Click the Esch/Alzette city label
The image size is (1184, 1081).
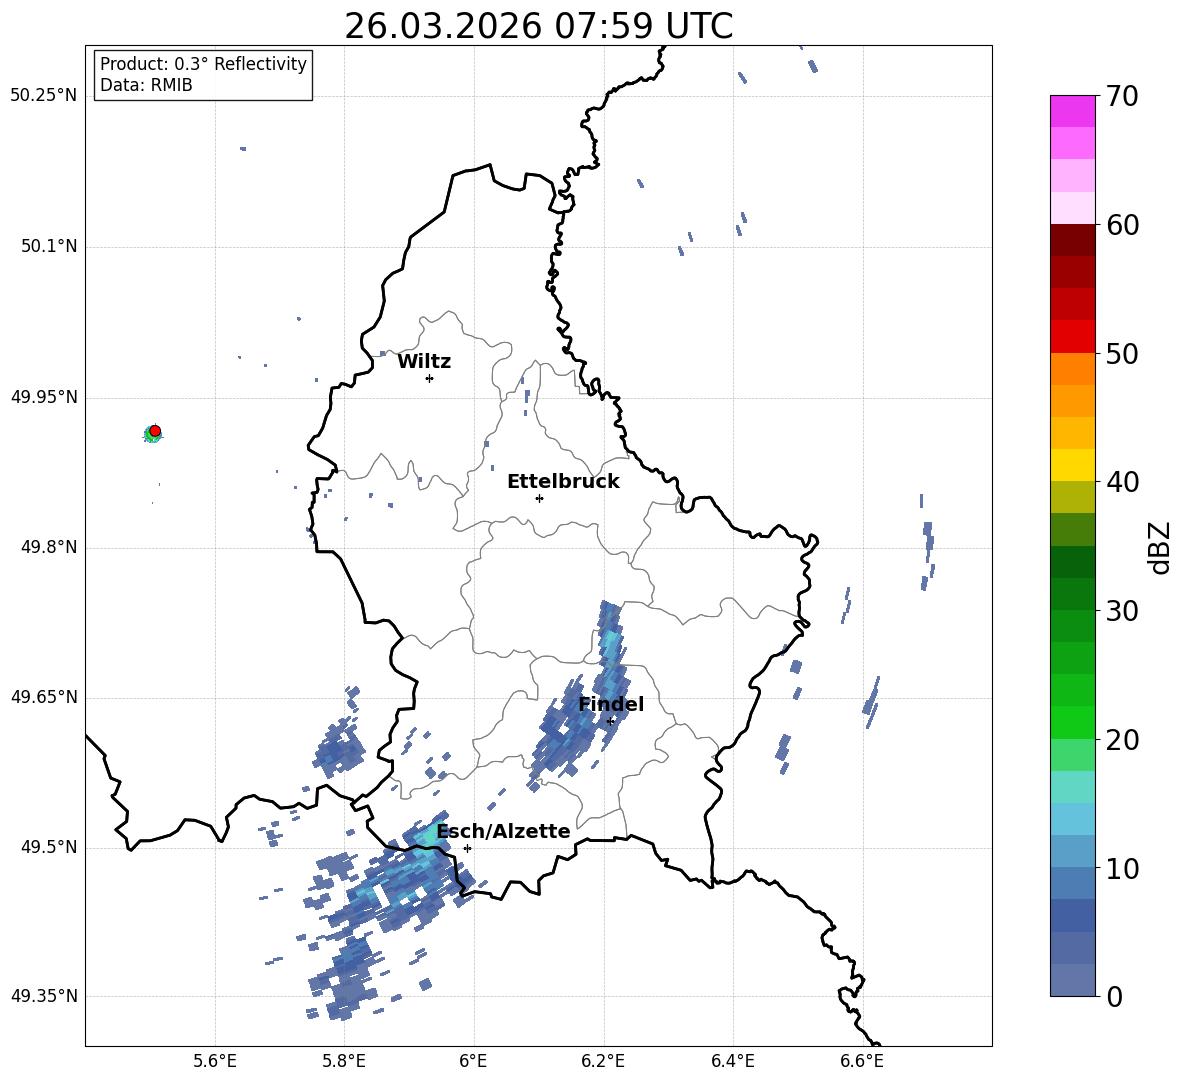pos(504,832)
